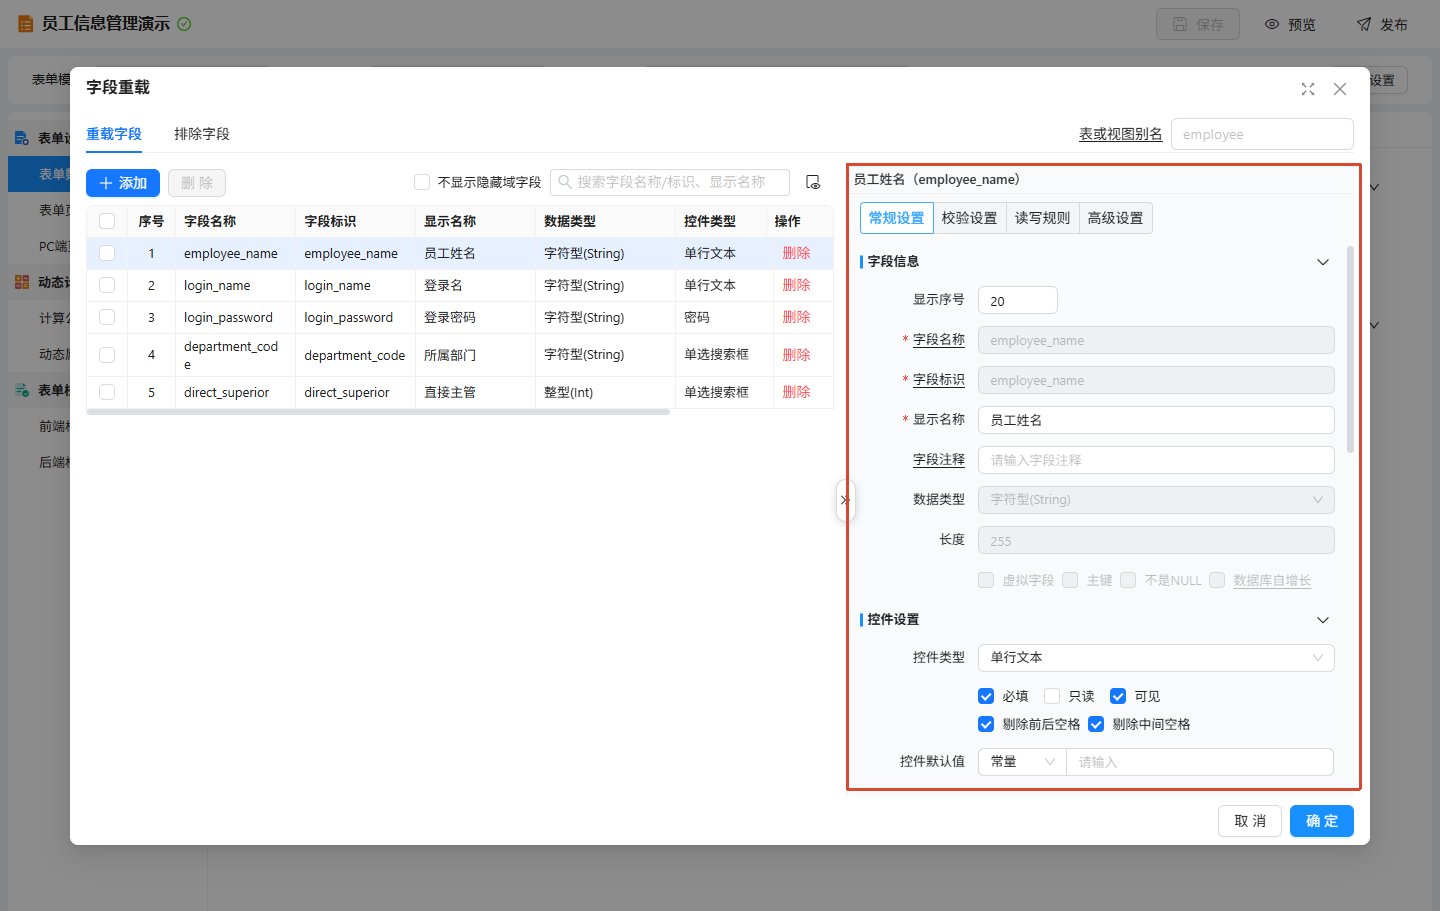Check the 只读 checkbox
The height and width of the screenshot is (911, 1440).
point(1052,696)
